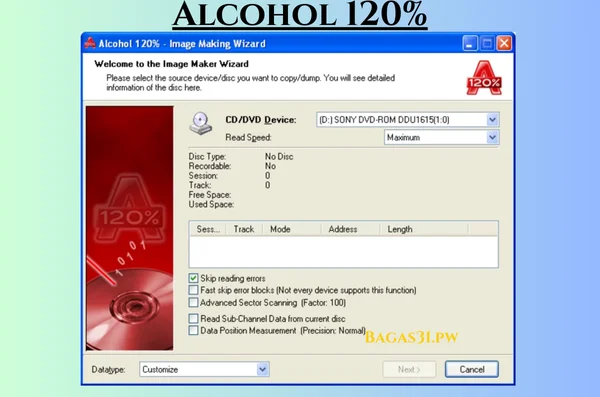Click the CD/DVD drive disc icon
Viewport: 600px width, 397px height.
[x=201, y=124]
